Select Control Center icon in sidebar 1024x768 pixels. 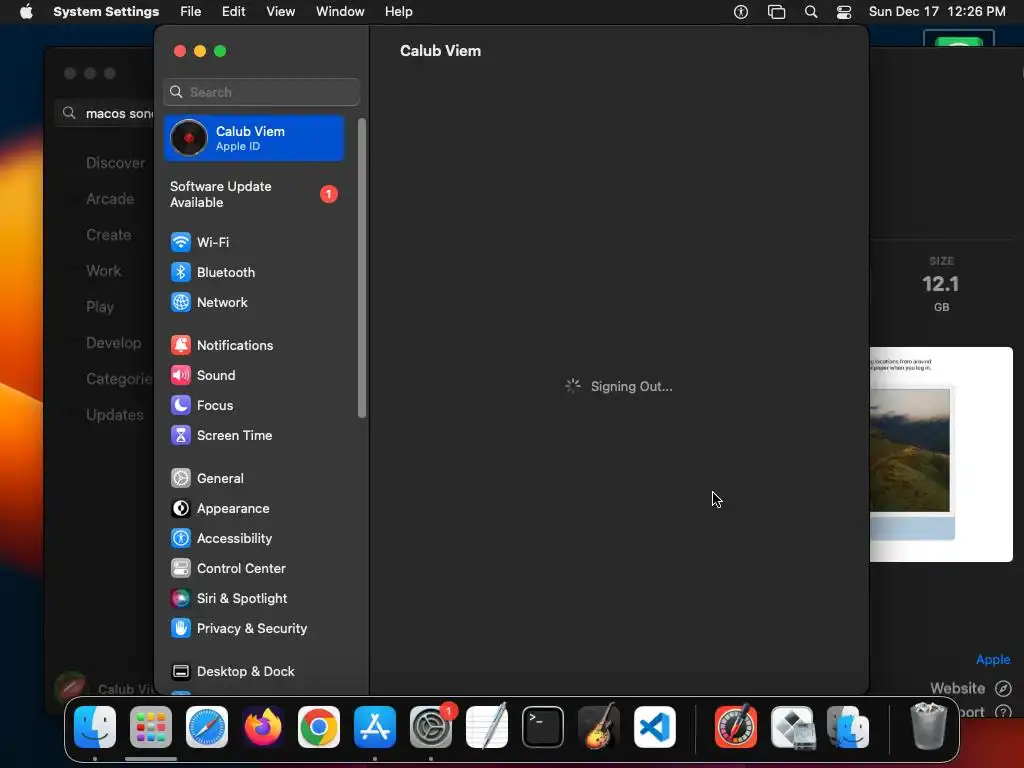click(180, 568)
